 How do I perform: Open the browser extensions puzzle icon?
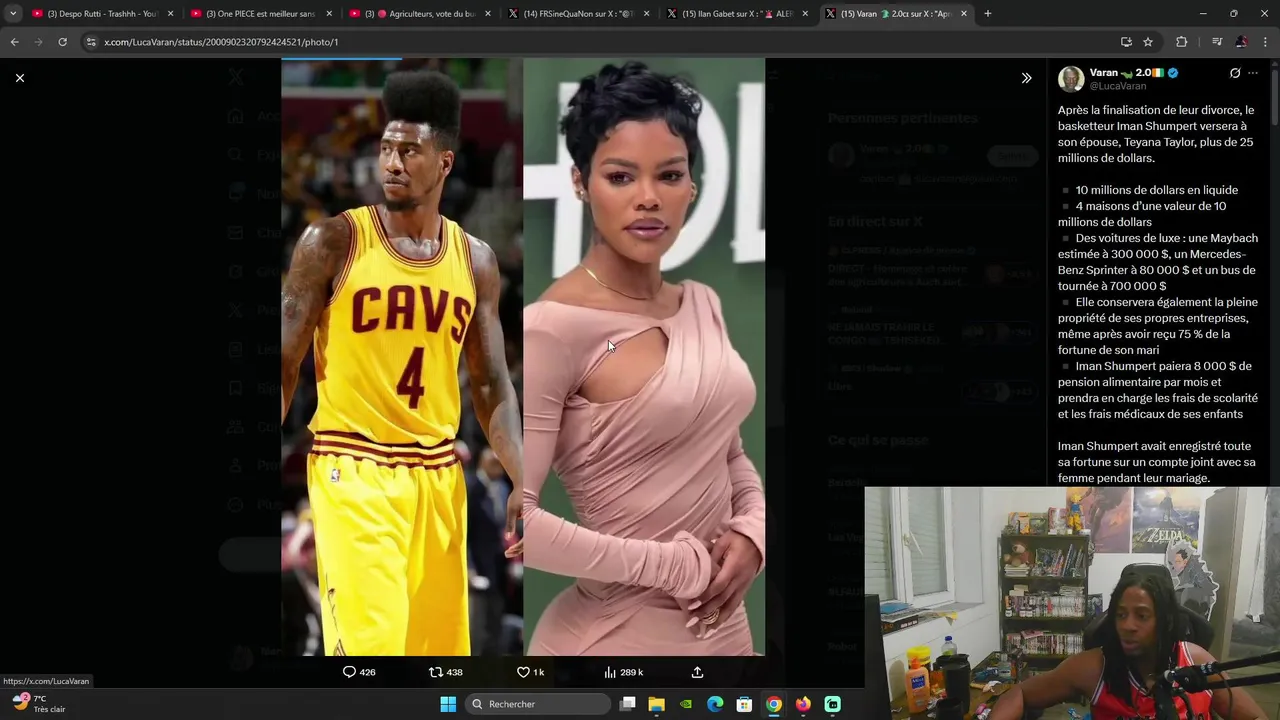coord(1182,42)
